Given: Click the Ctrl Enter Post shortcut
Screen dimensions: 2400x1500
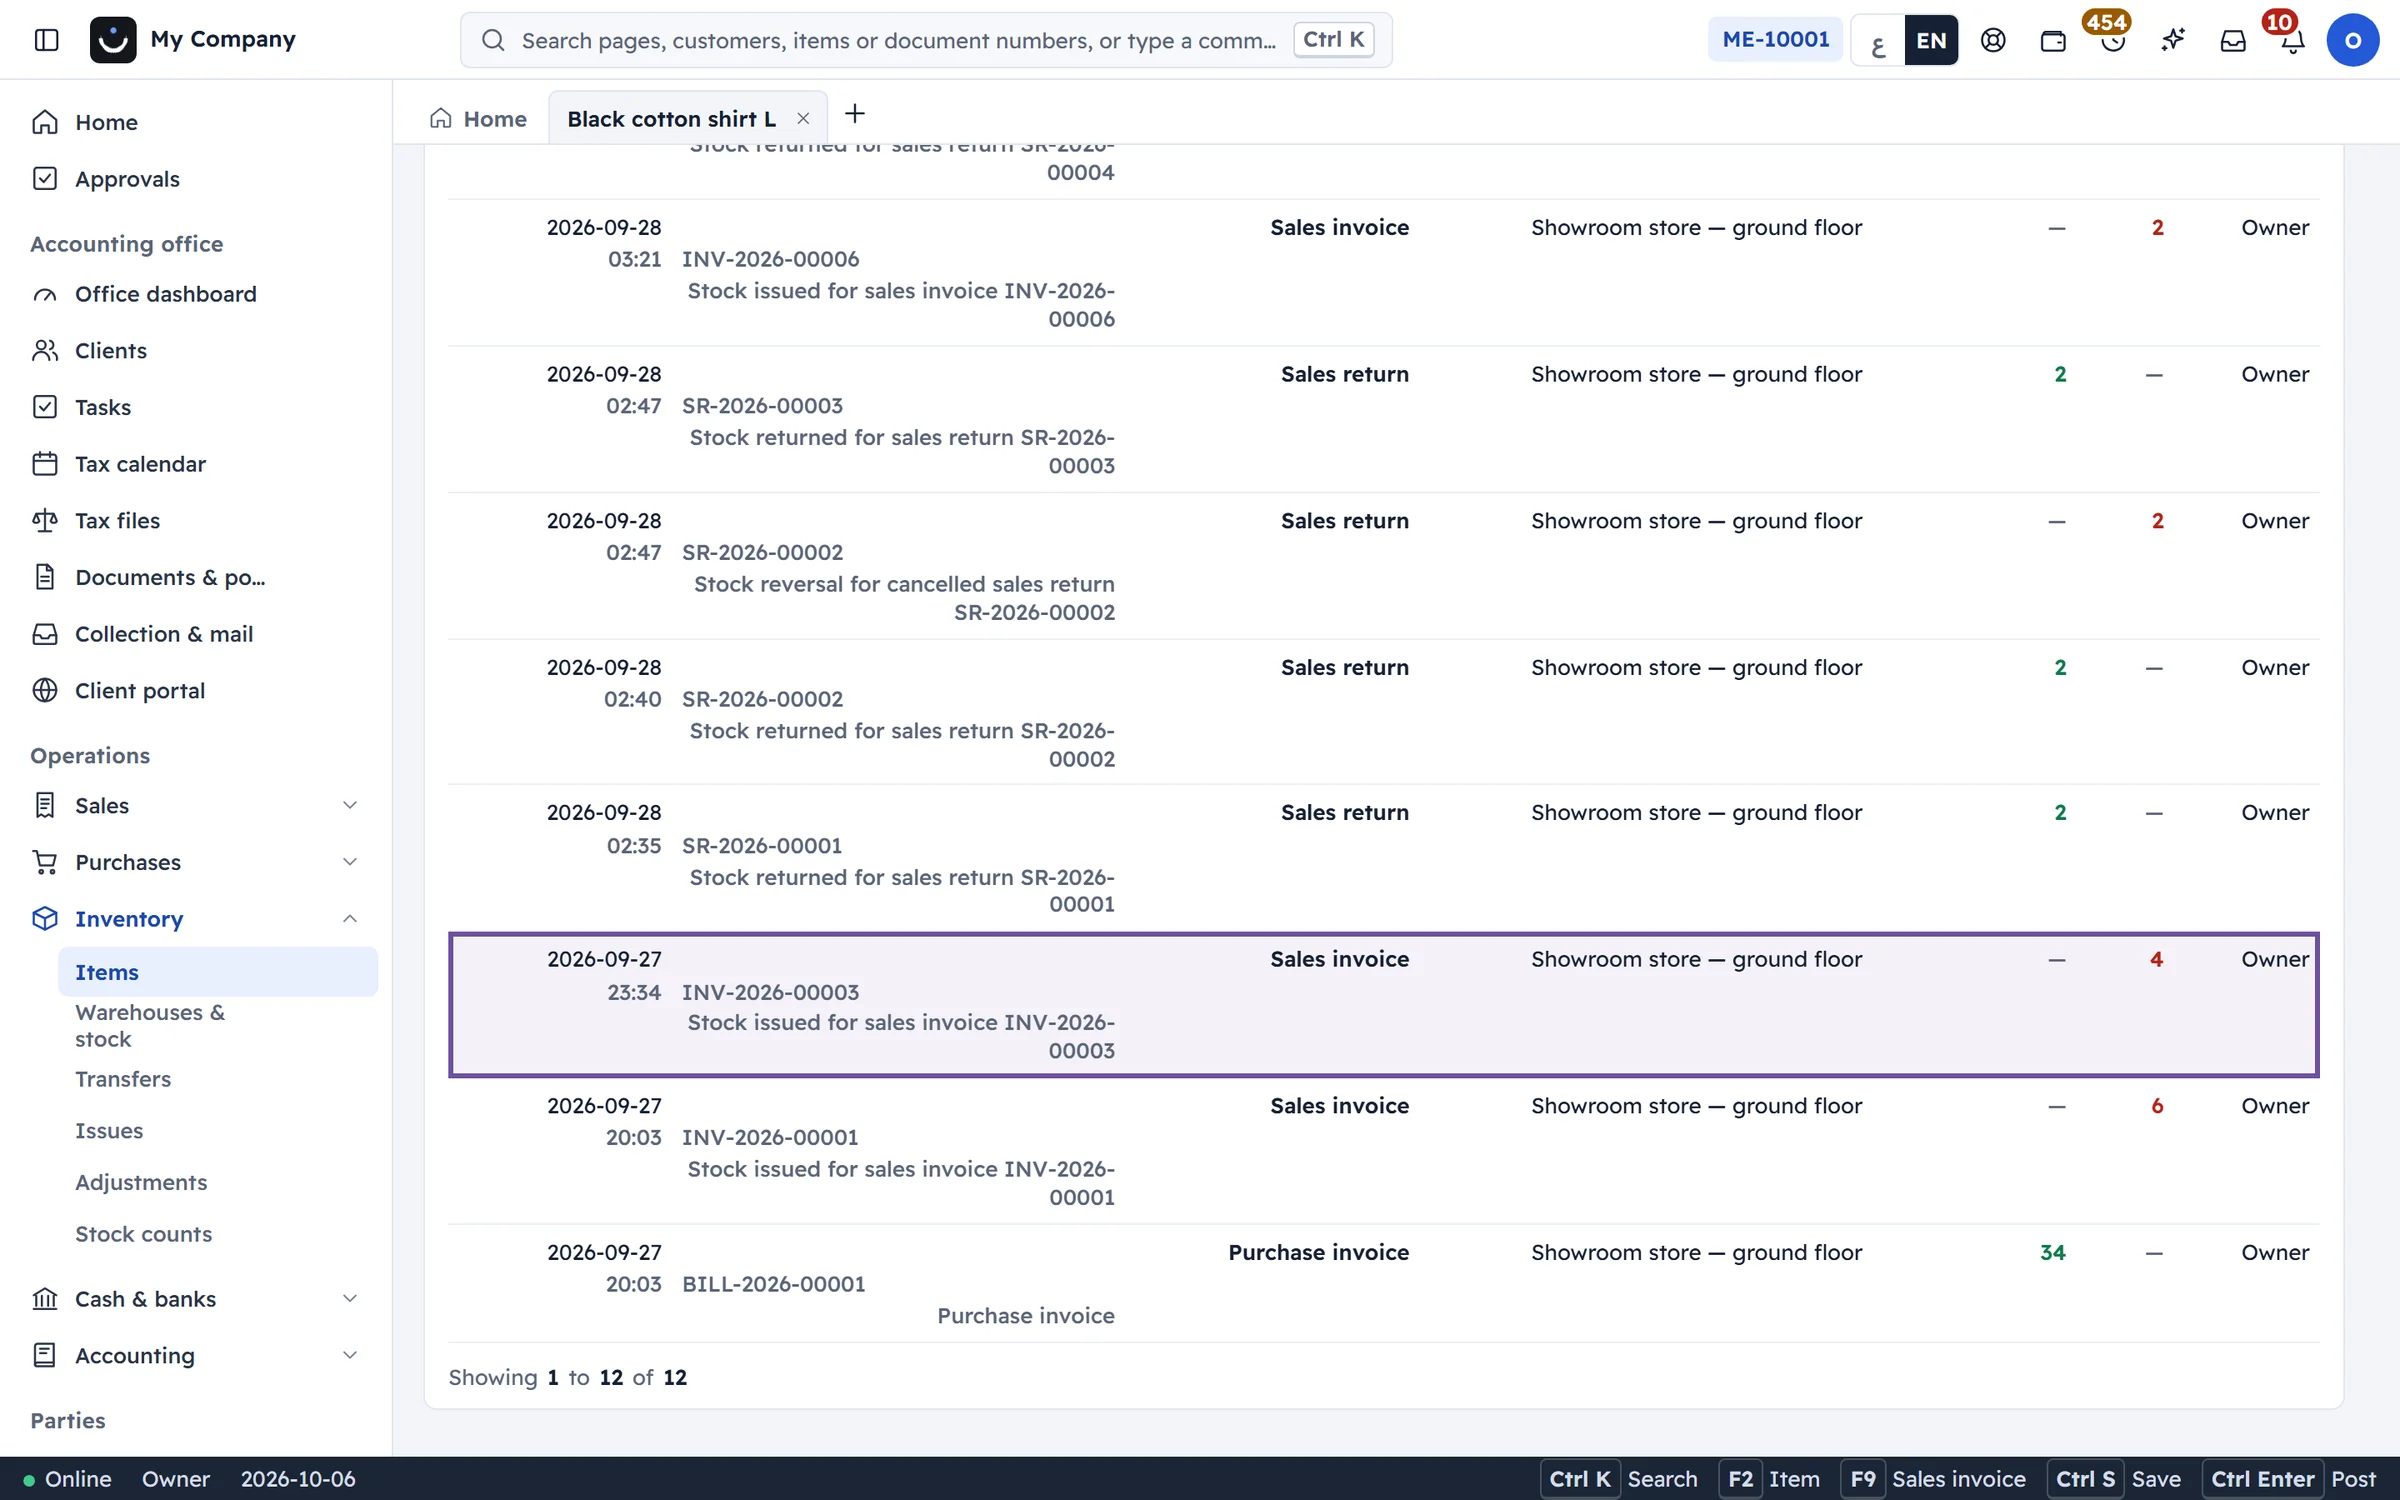Looking at the screenshot, I should point(2292,1479).
